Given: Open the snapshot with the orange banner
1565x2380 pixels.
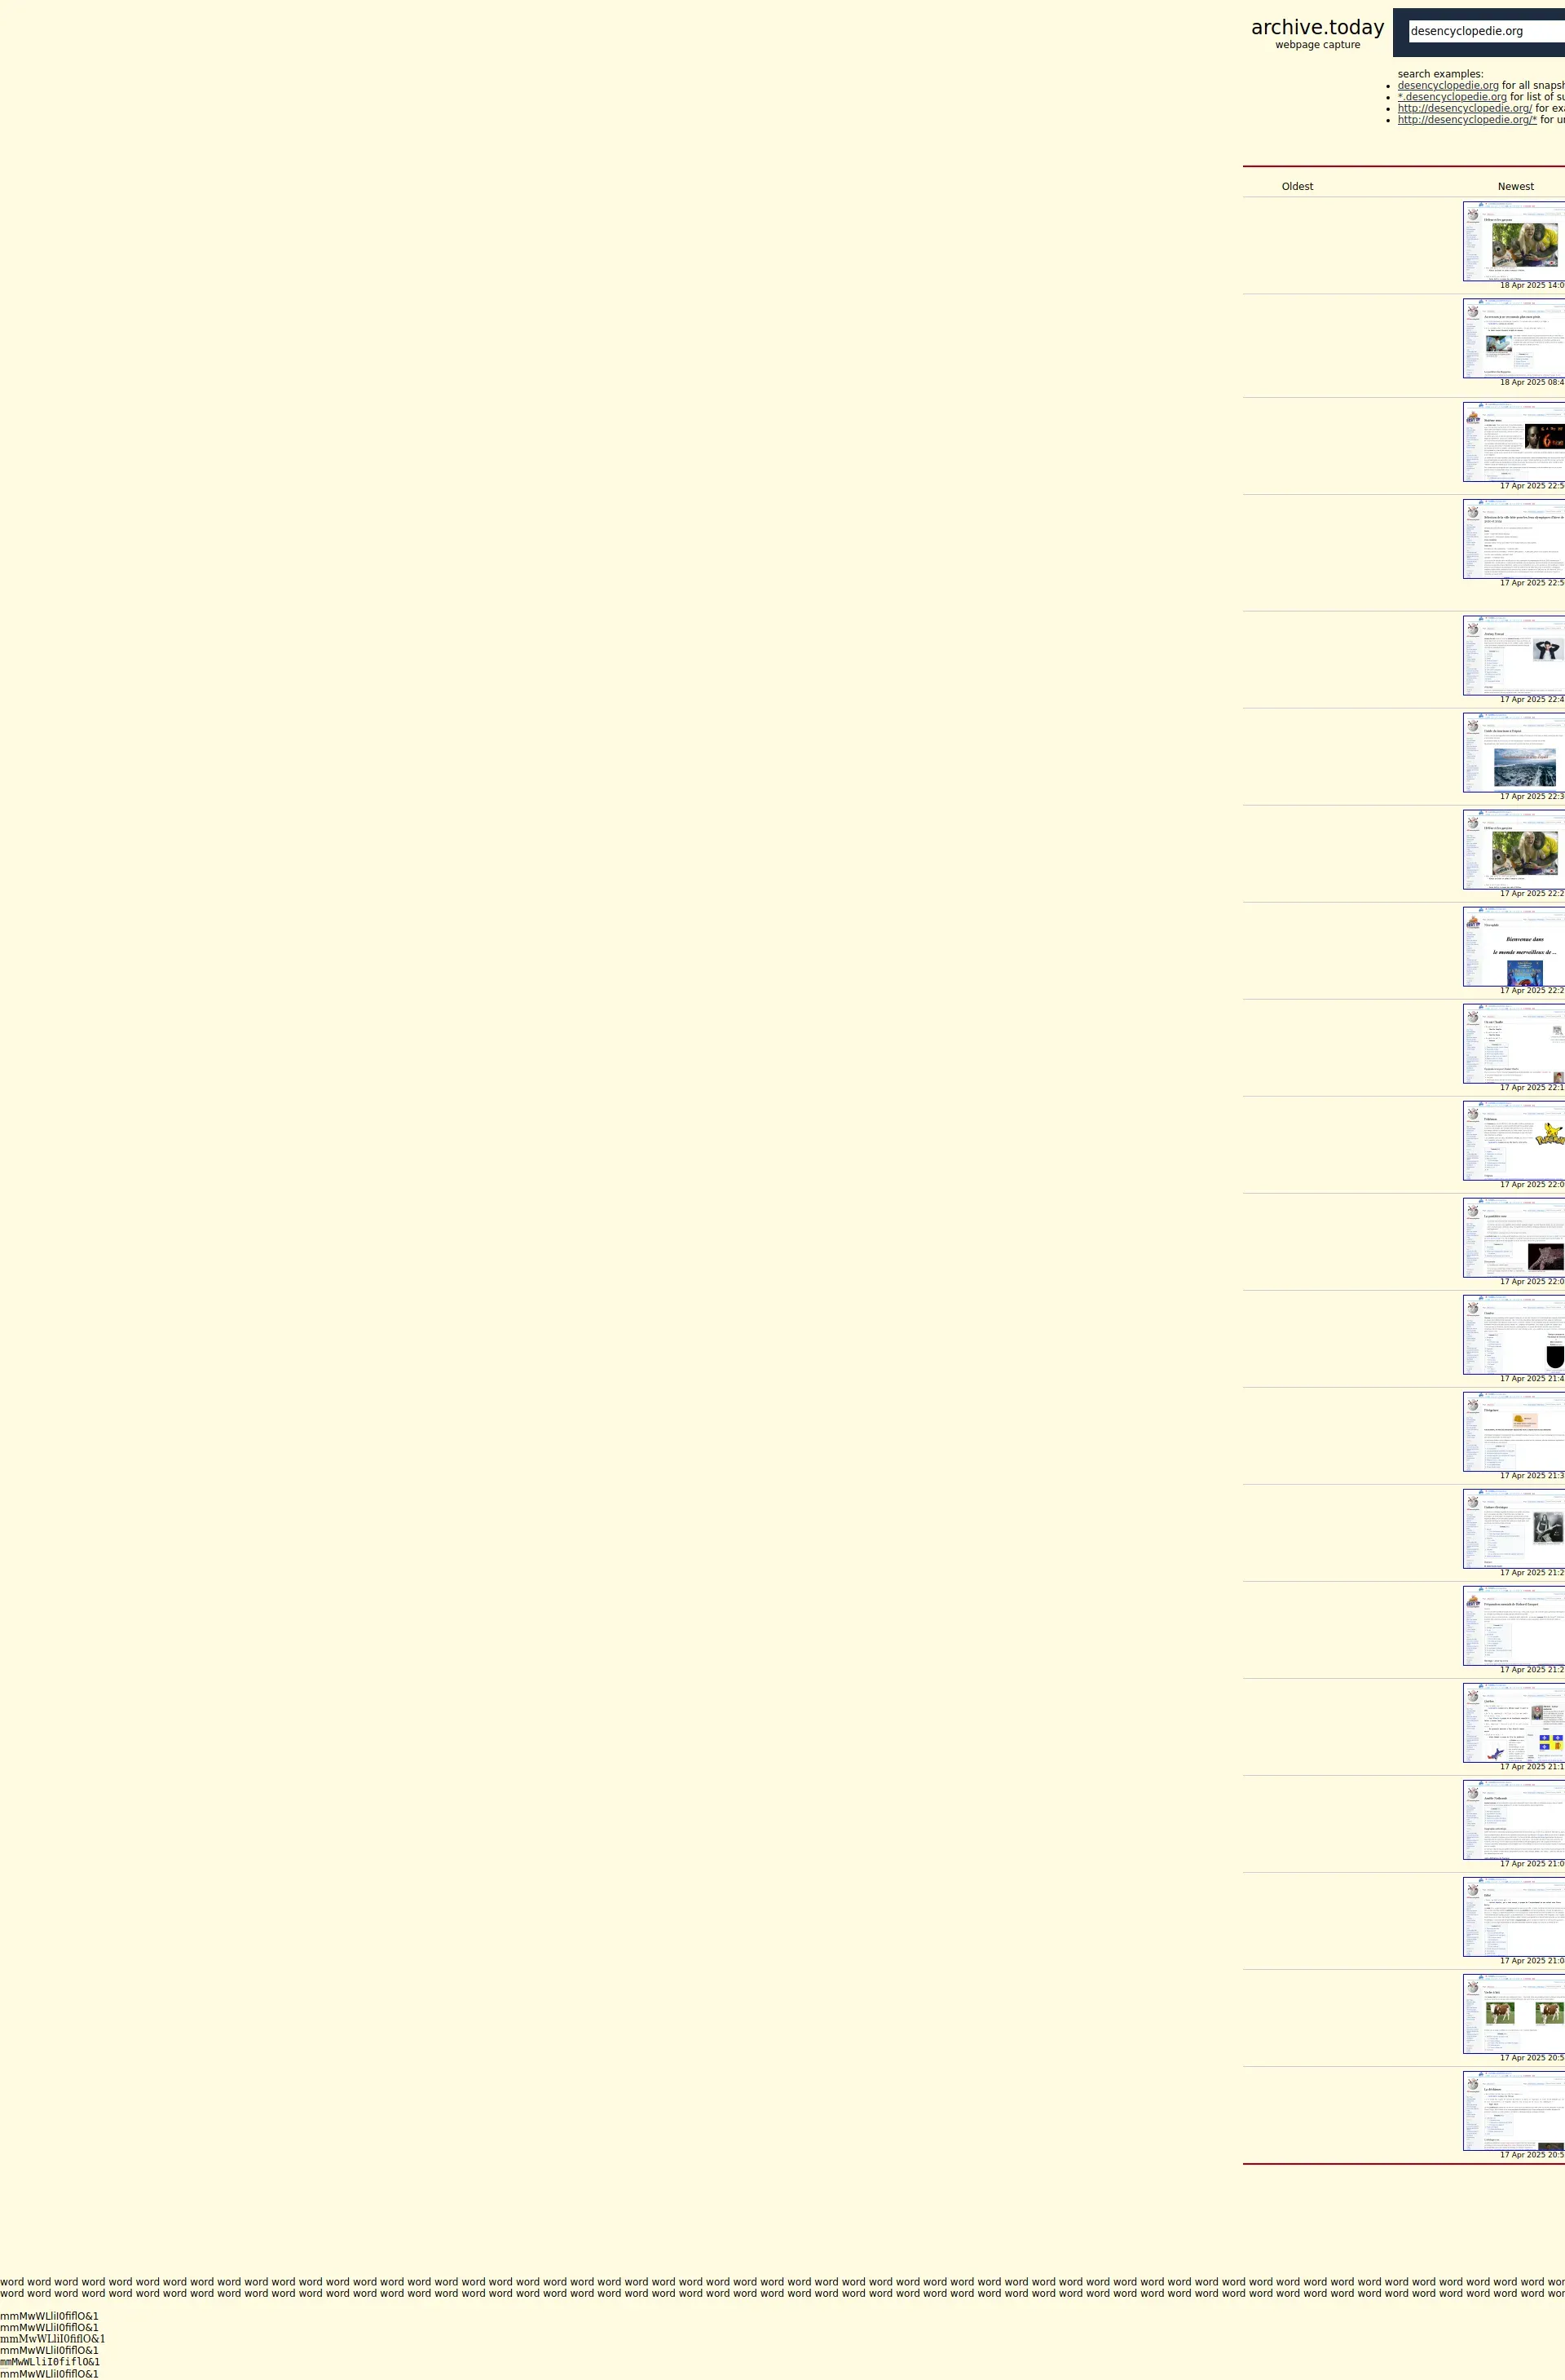Looking at the screenshot, I should (x=1514, y=1431).
